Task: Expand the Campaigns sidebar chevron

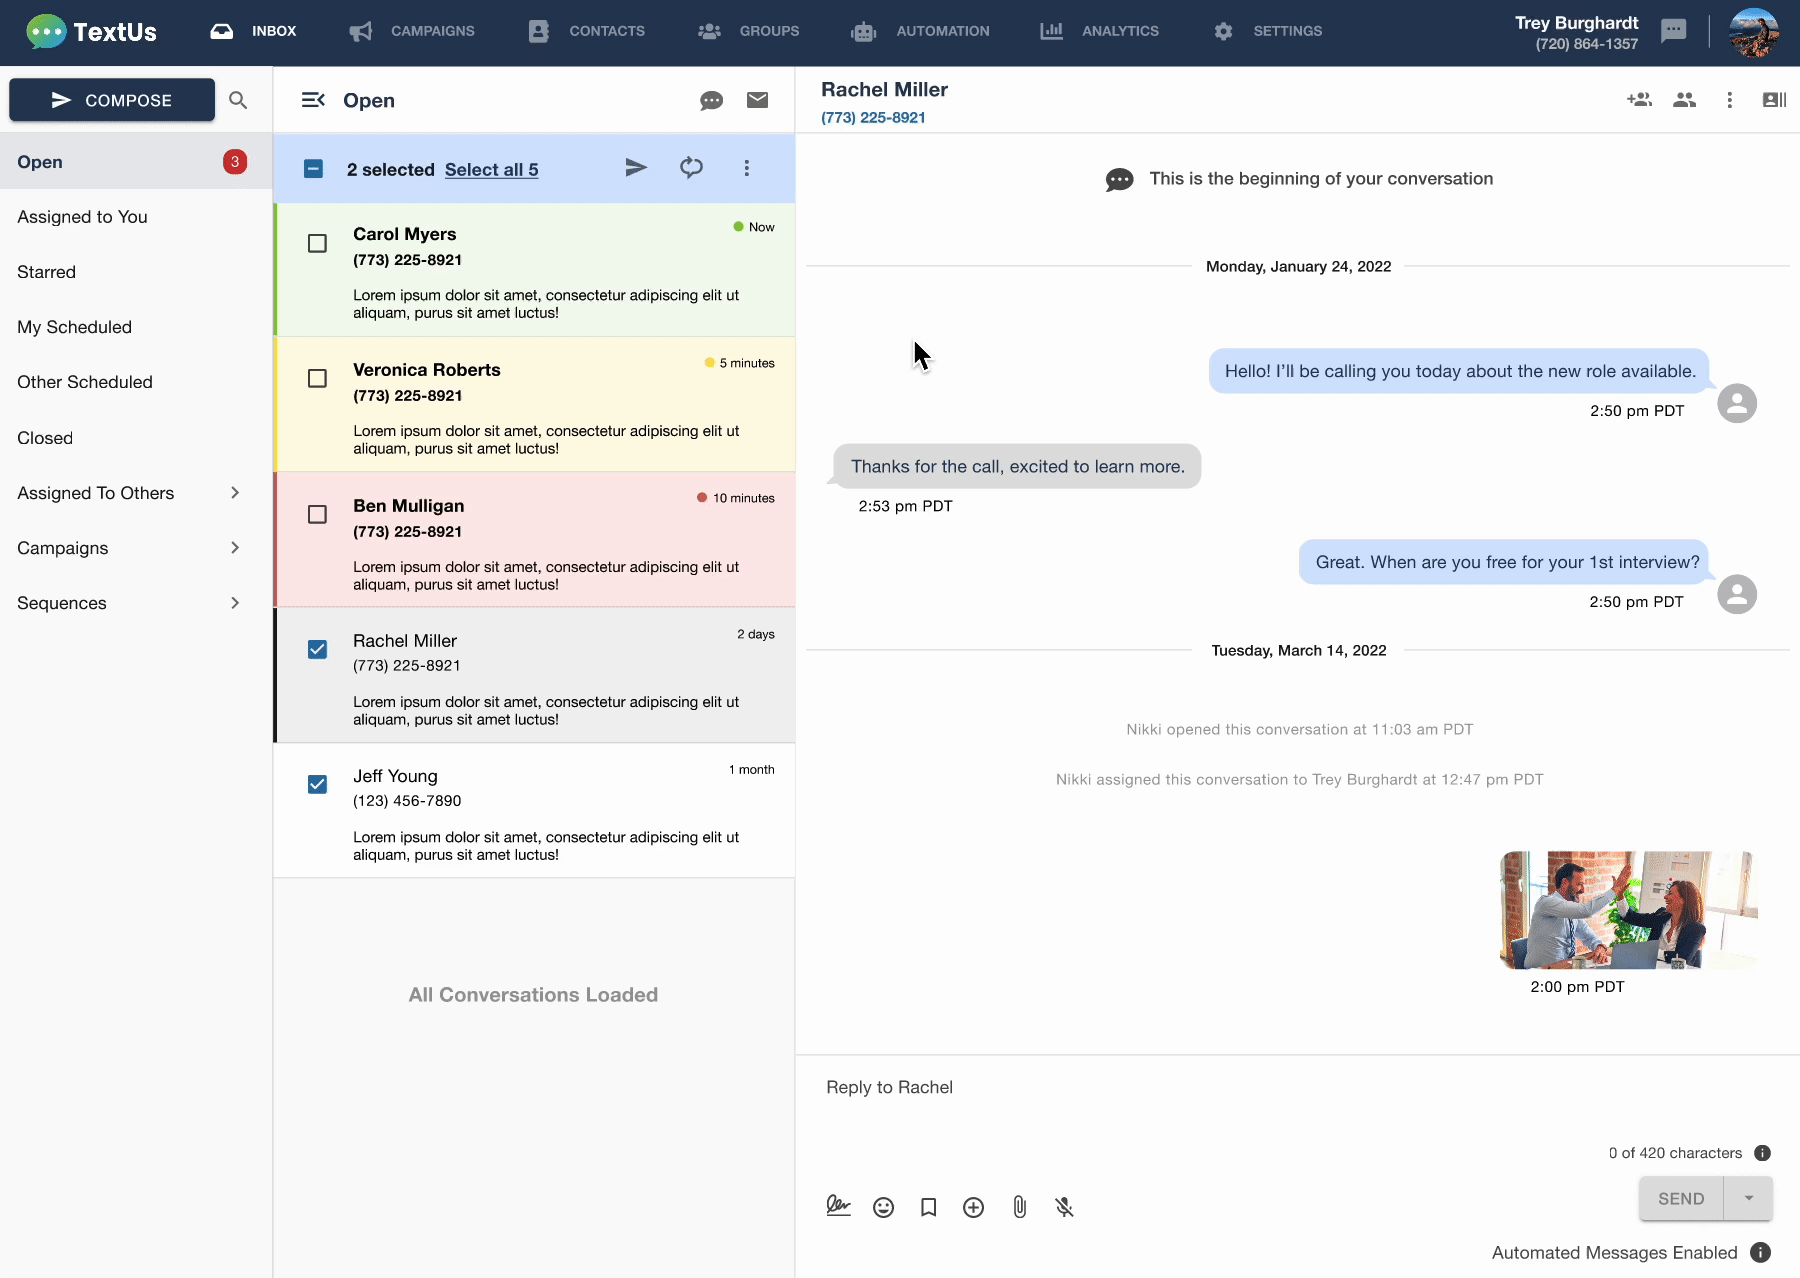Action: [235, 547]
